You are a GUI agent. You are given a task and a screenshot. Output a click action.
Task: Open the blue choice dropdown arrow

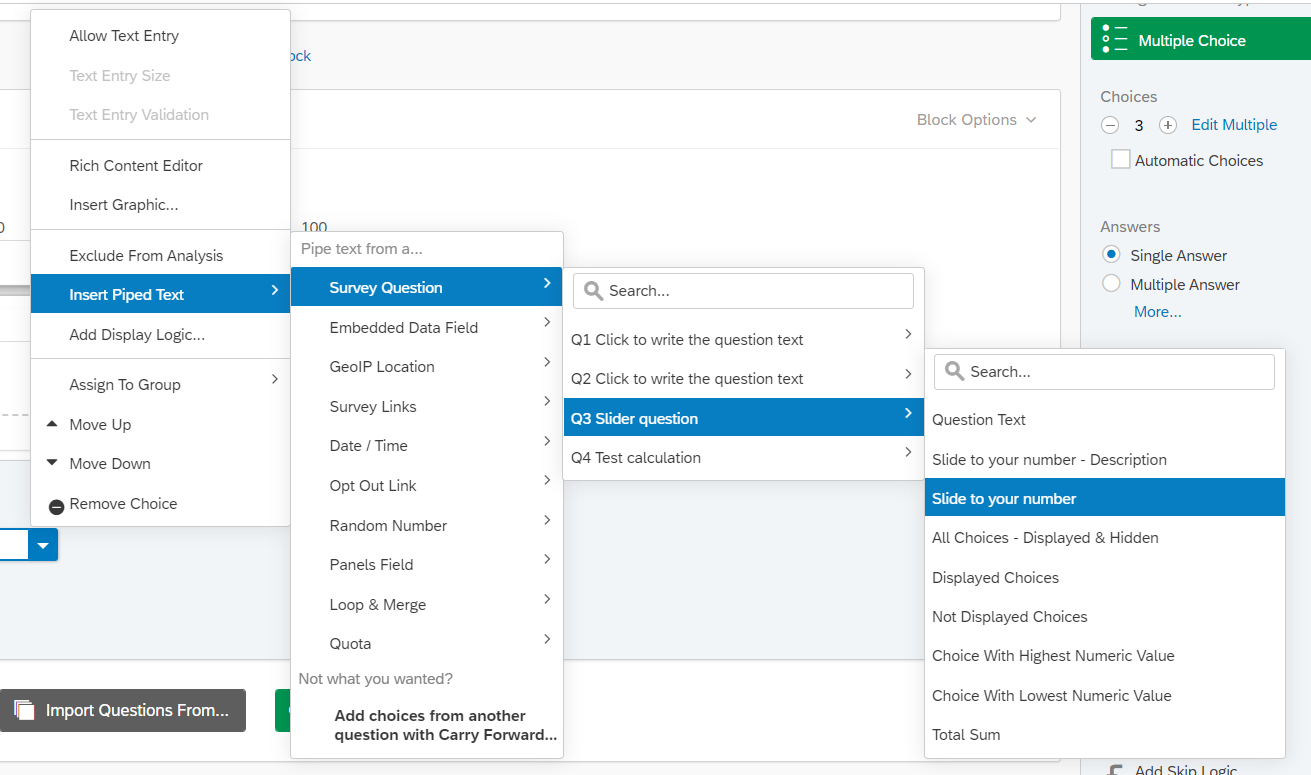(43, 545)
